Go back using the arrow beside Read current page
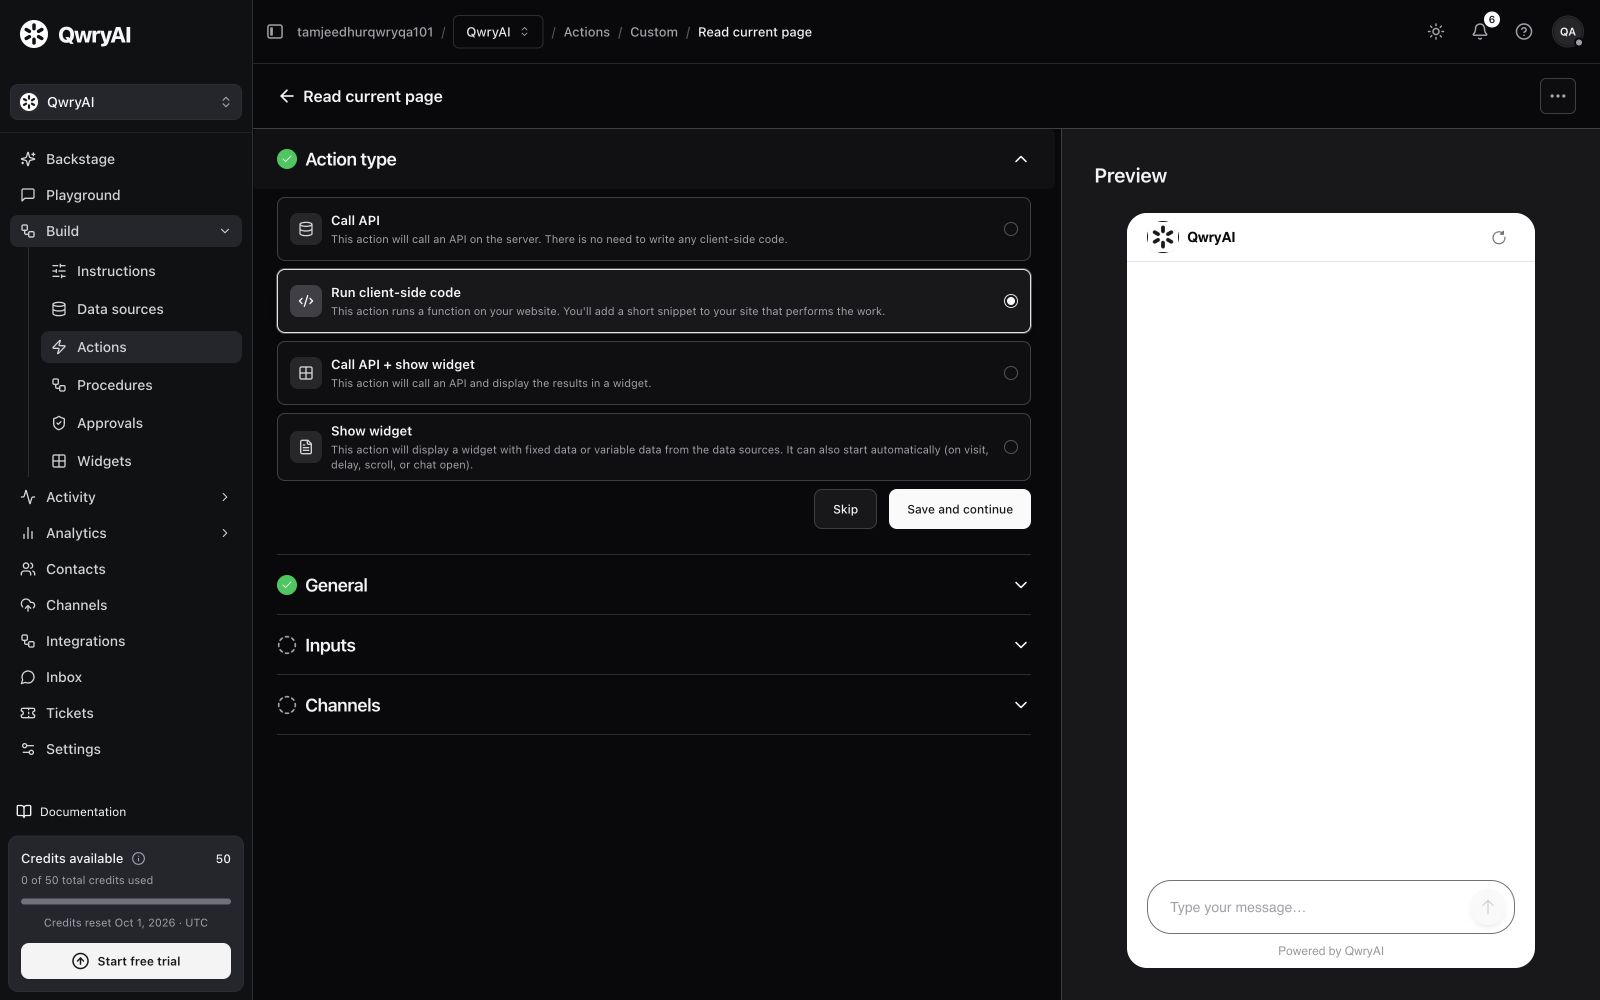The width and height of the screenshot is (1600, 1000). 286,96
